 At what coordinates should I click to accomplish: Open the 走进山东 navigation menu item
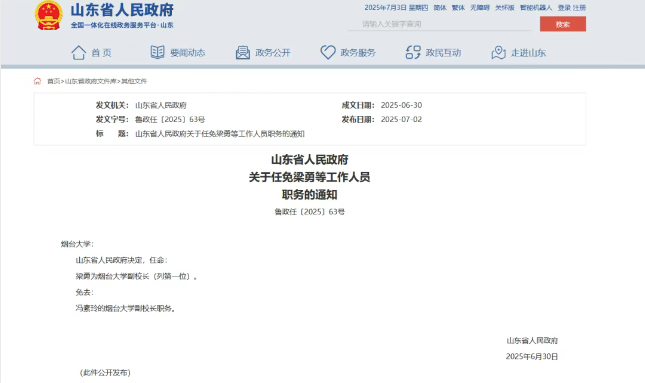[x=528, y=53]
